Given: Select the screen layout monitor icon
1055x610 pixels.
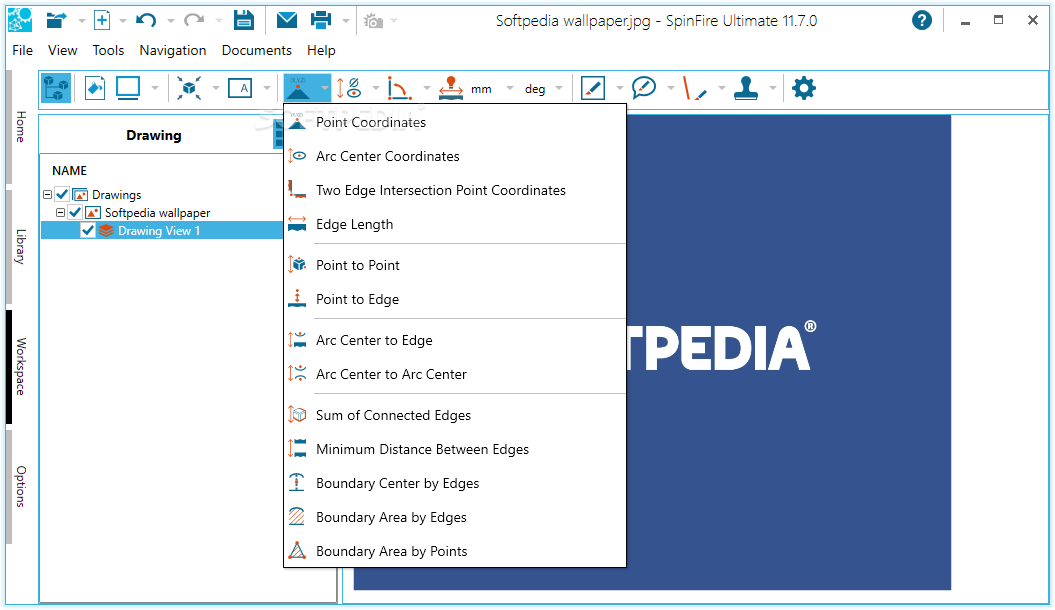Looking at the screenshot, I should 128,88.
